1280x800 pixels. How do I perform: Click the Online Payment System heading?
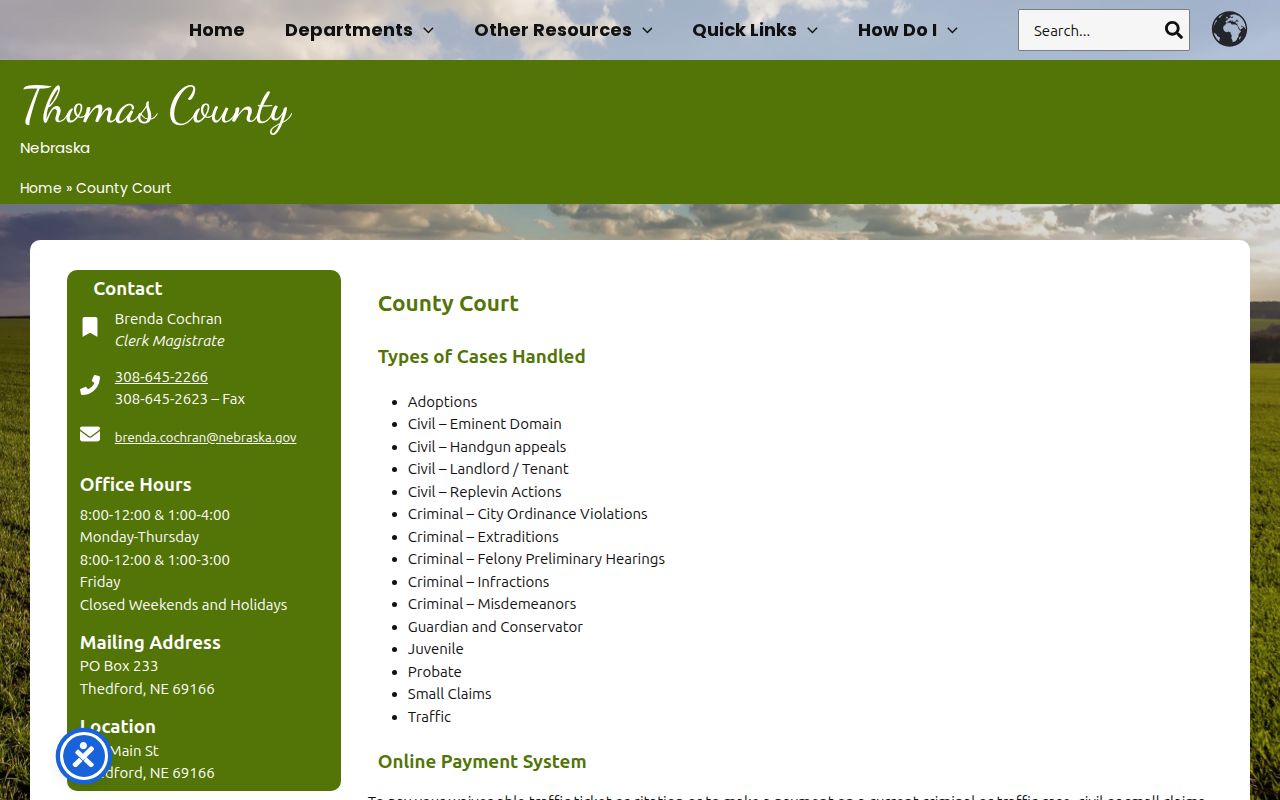coord(482,762)
